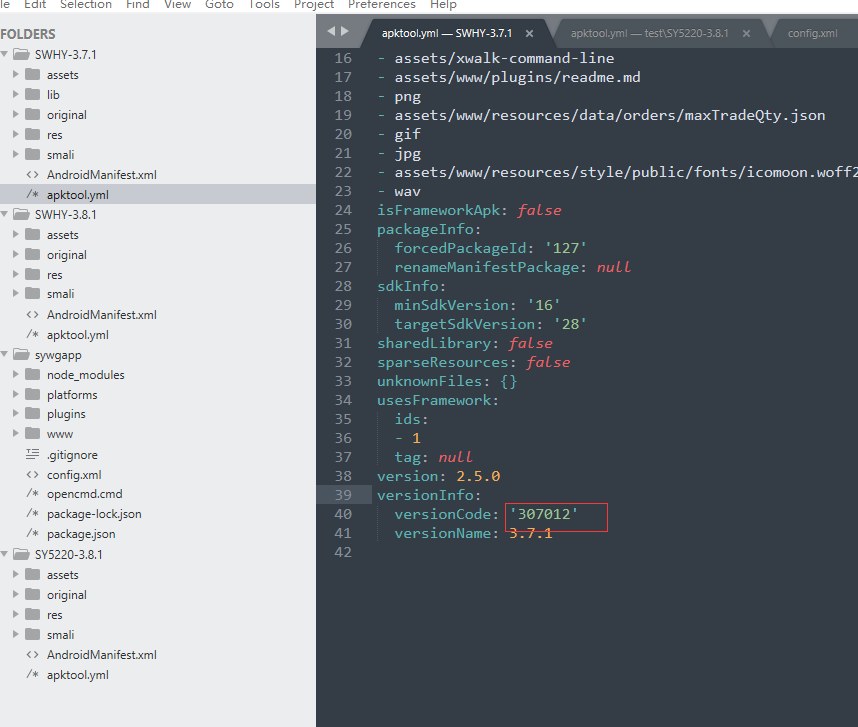The height and width of the screenshot is (727, 858).
Task: Open the Tools menu
Action: [x=264, y=4]
